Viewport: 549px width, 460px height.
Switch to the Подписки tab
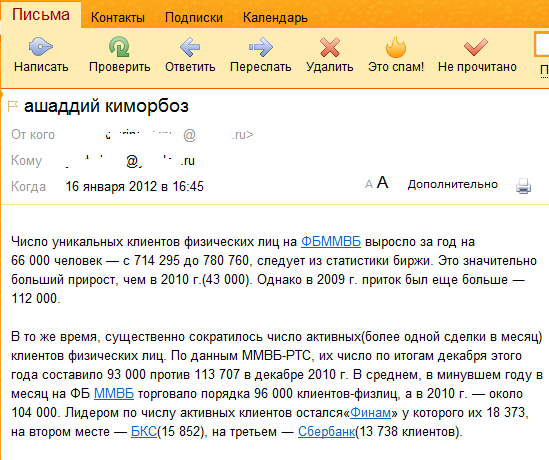194,18
